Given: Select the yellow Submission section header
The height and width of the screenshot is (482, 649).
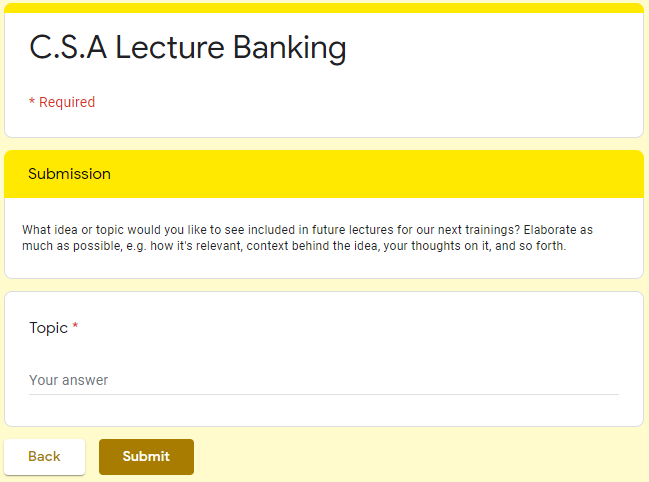Looking at the screenshot, I should coord(323,174).
